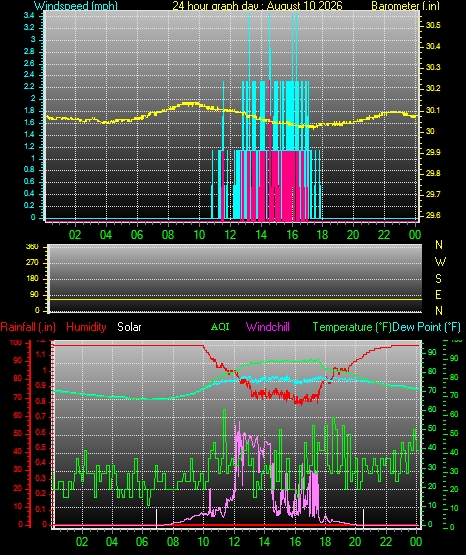Click the AQI legend label

tap(220, 327)
